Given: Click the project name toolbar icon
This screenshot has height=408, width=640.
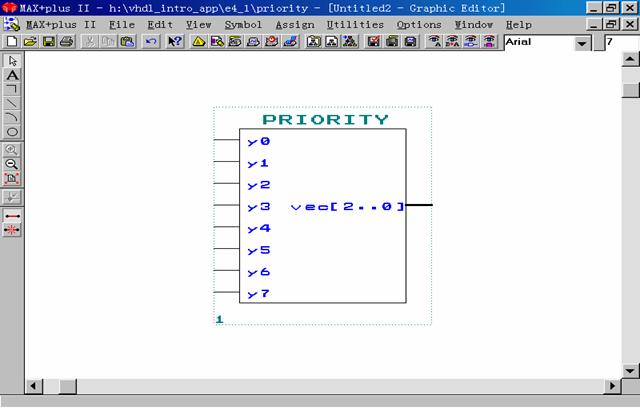Looking at the screenshot, I should [313, 41].
